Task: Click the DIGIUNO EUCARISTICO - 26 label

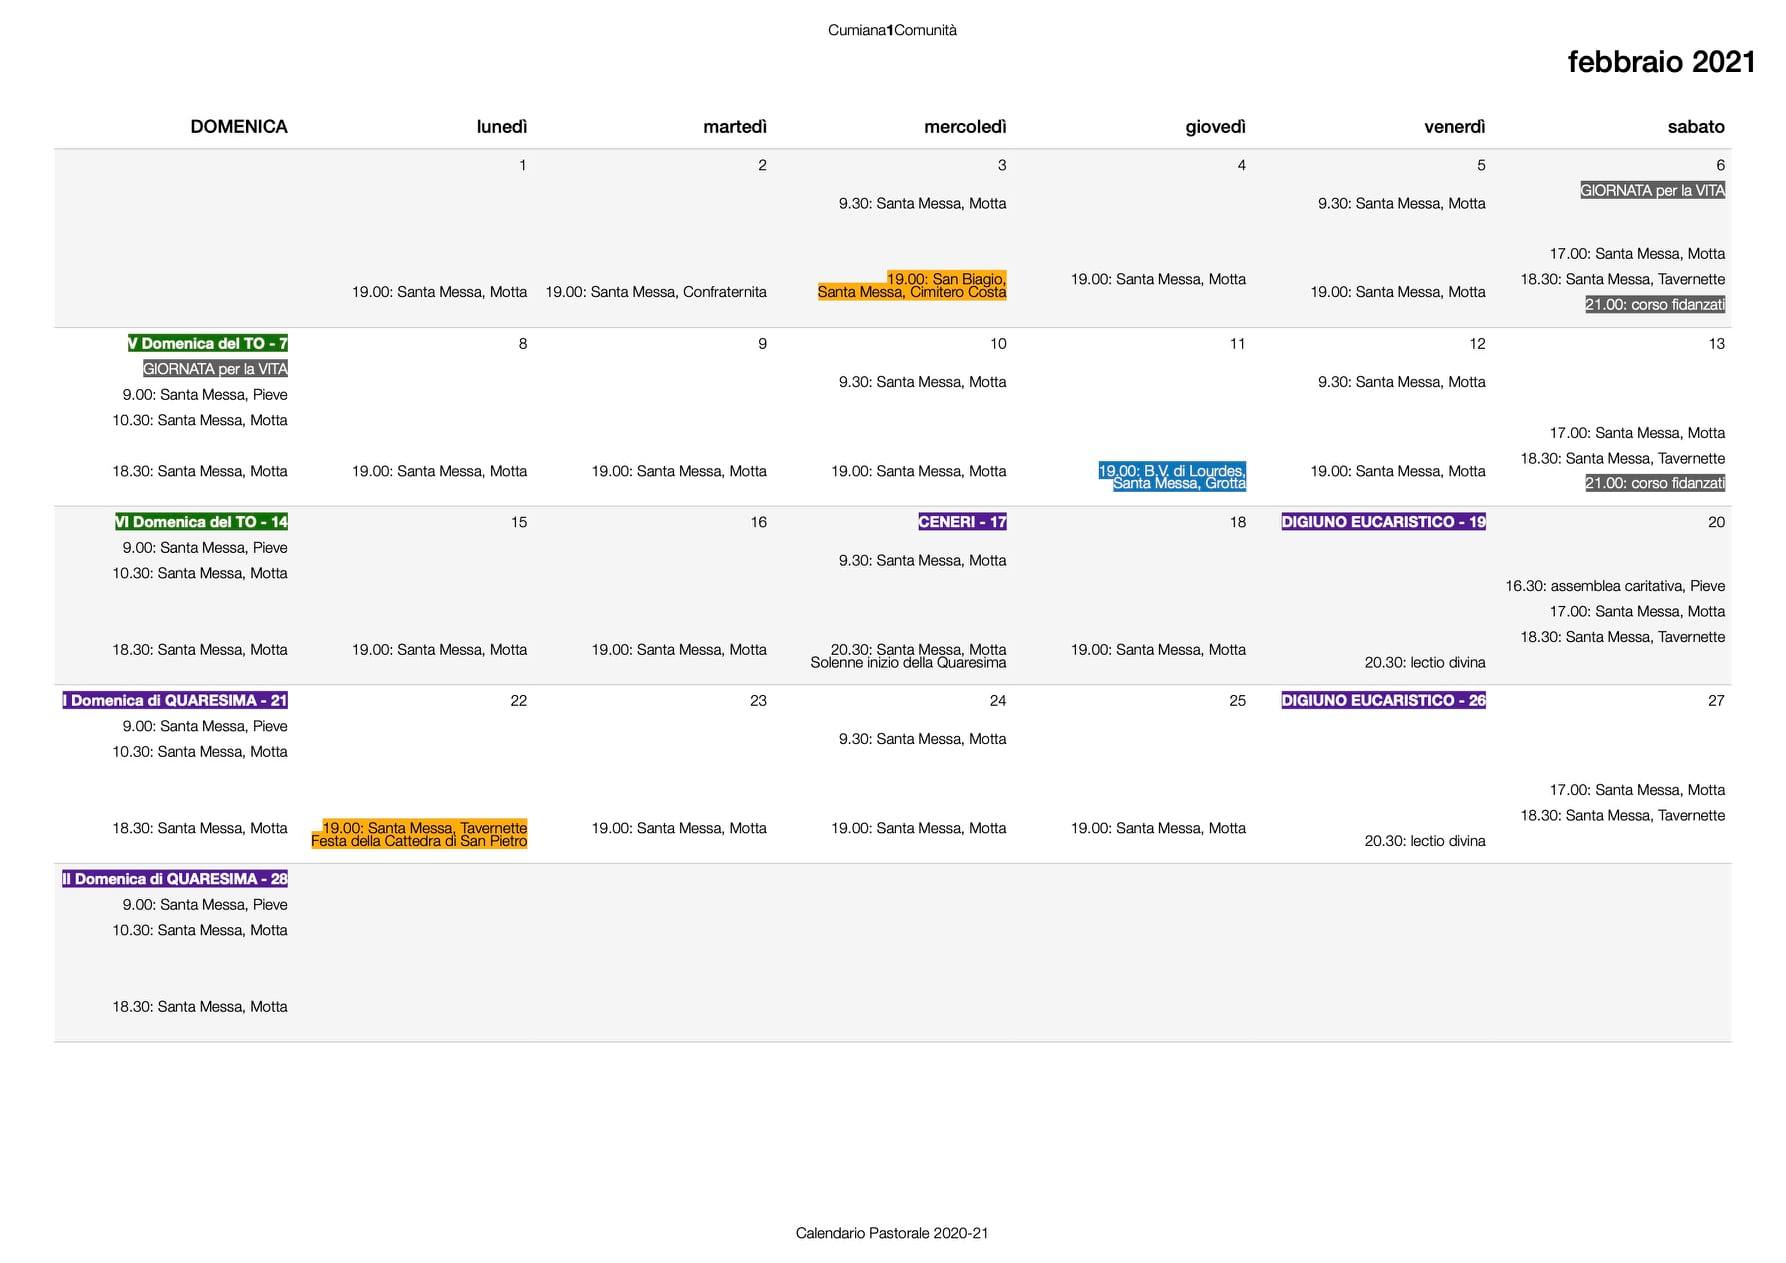Action: 1383,700
